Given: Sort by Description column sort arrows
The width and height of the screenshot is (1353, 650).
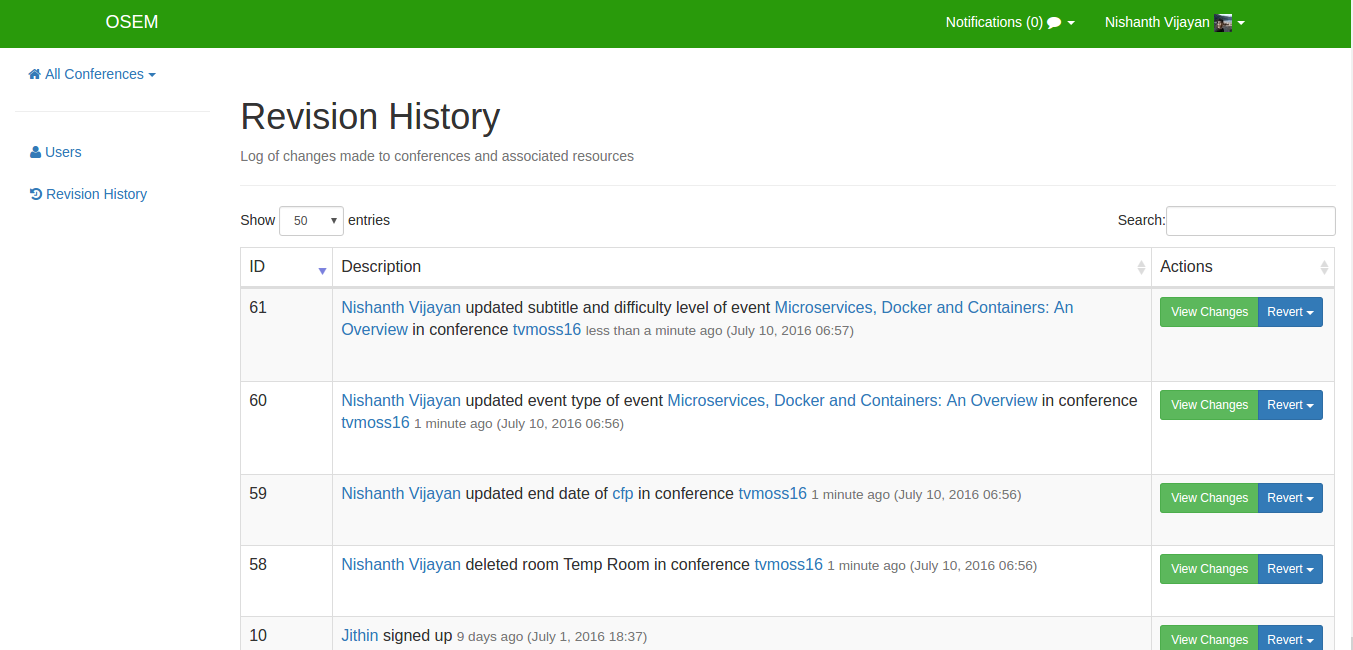Looking at the screenshot, I should [1141, 268].
